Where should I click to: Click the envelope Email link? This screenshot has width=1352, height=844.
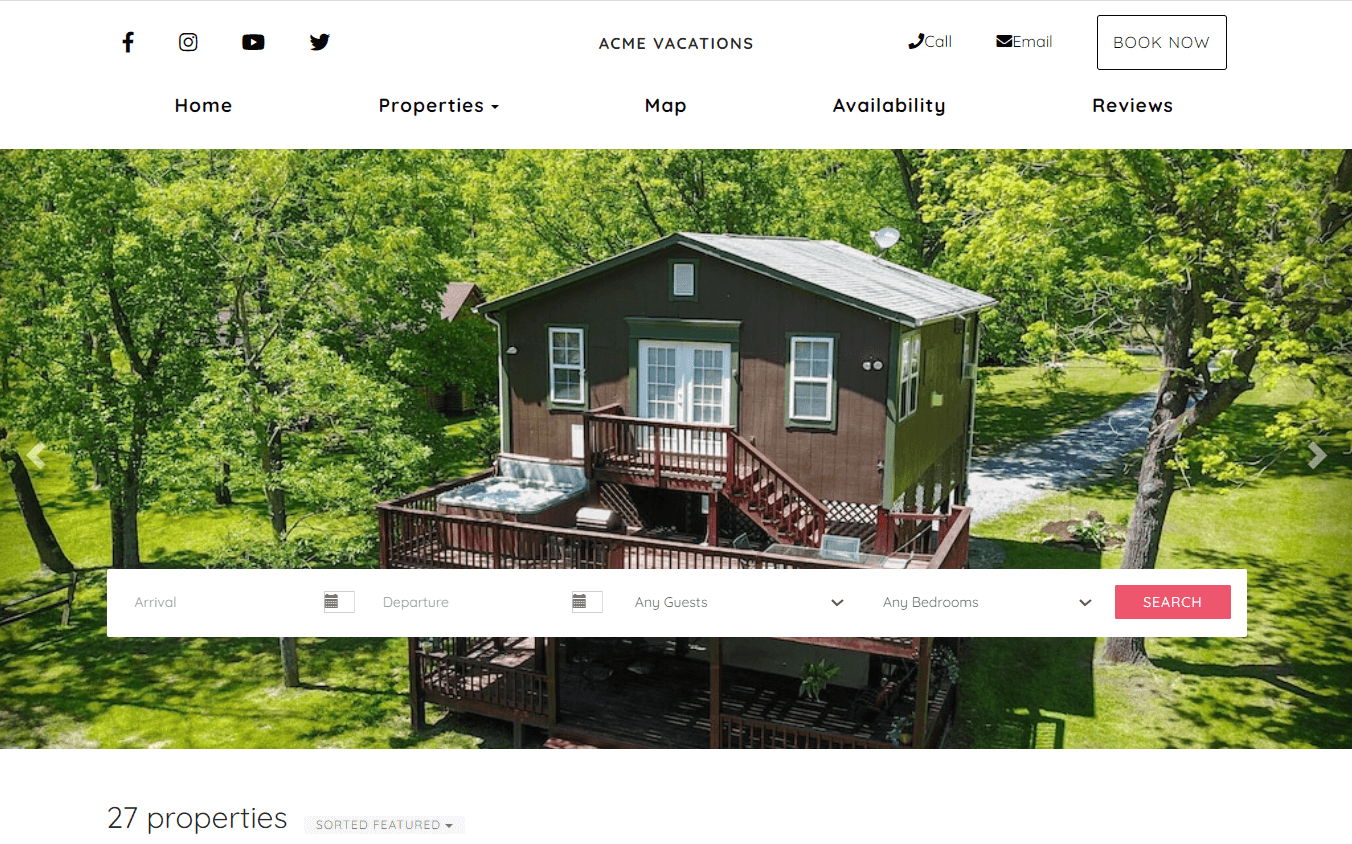1024,42
